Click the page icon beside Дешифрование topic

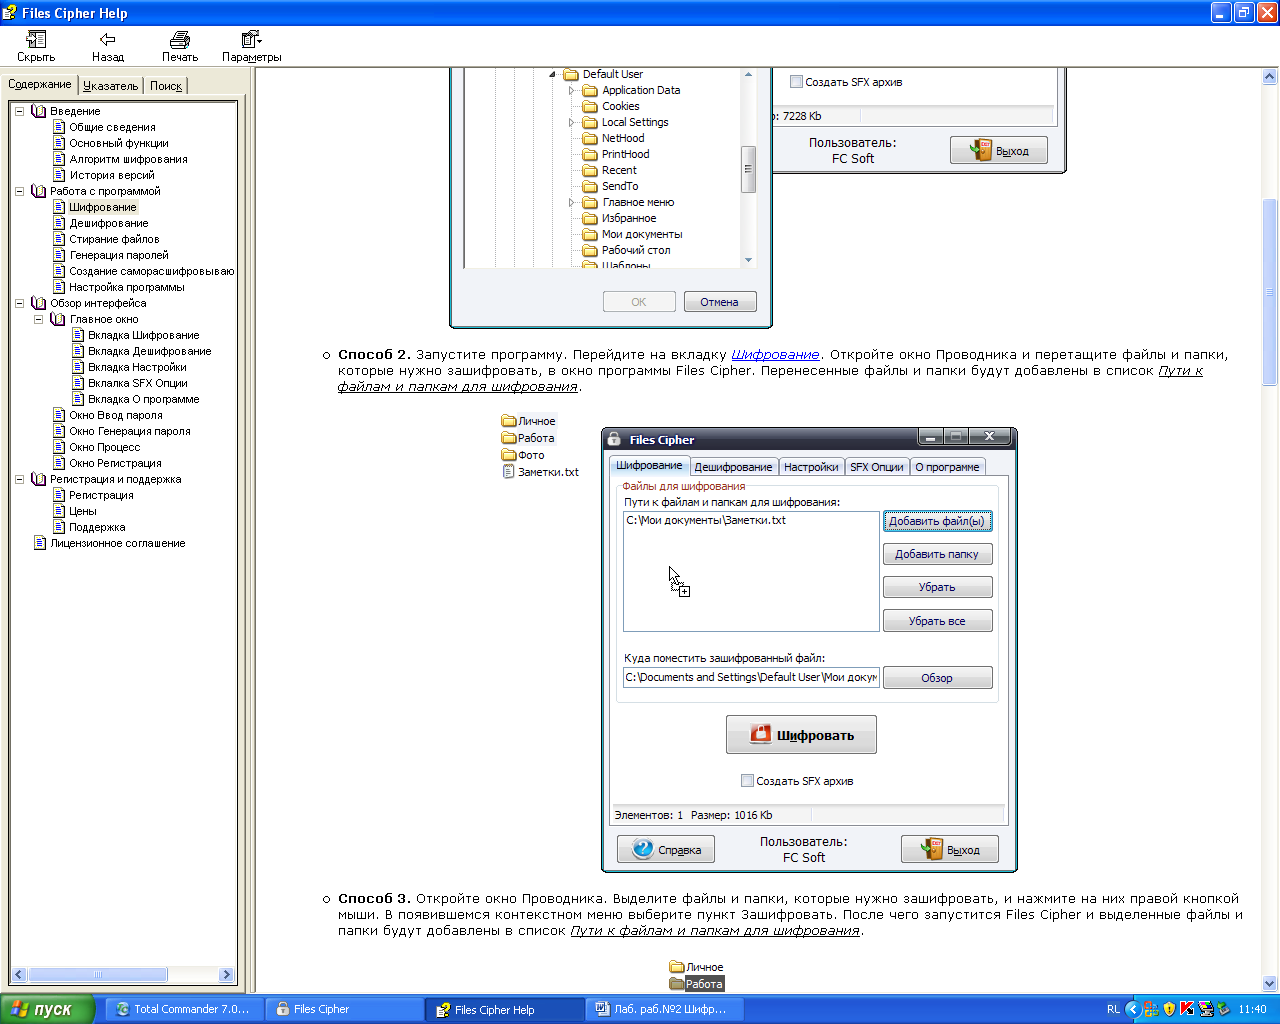[59, 223]
